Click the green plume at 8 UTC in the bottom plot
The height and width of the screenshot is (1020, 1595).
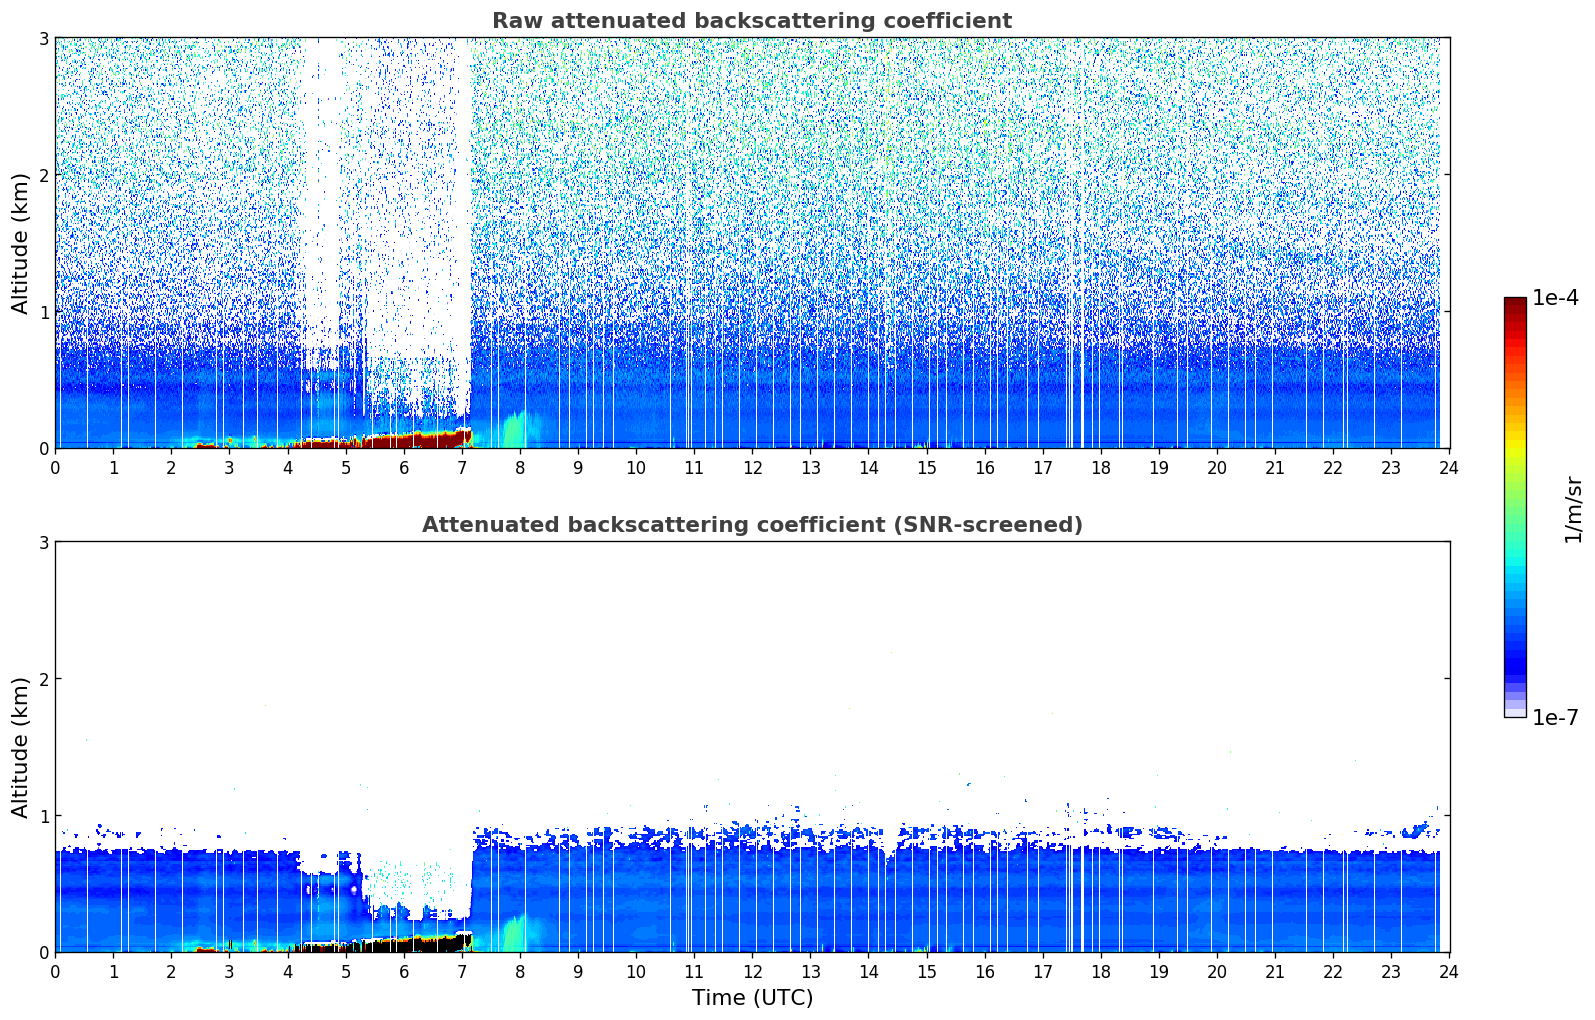pos(515,933)
